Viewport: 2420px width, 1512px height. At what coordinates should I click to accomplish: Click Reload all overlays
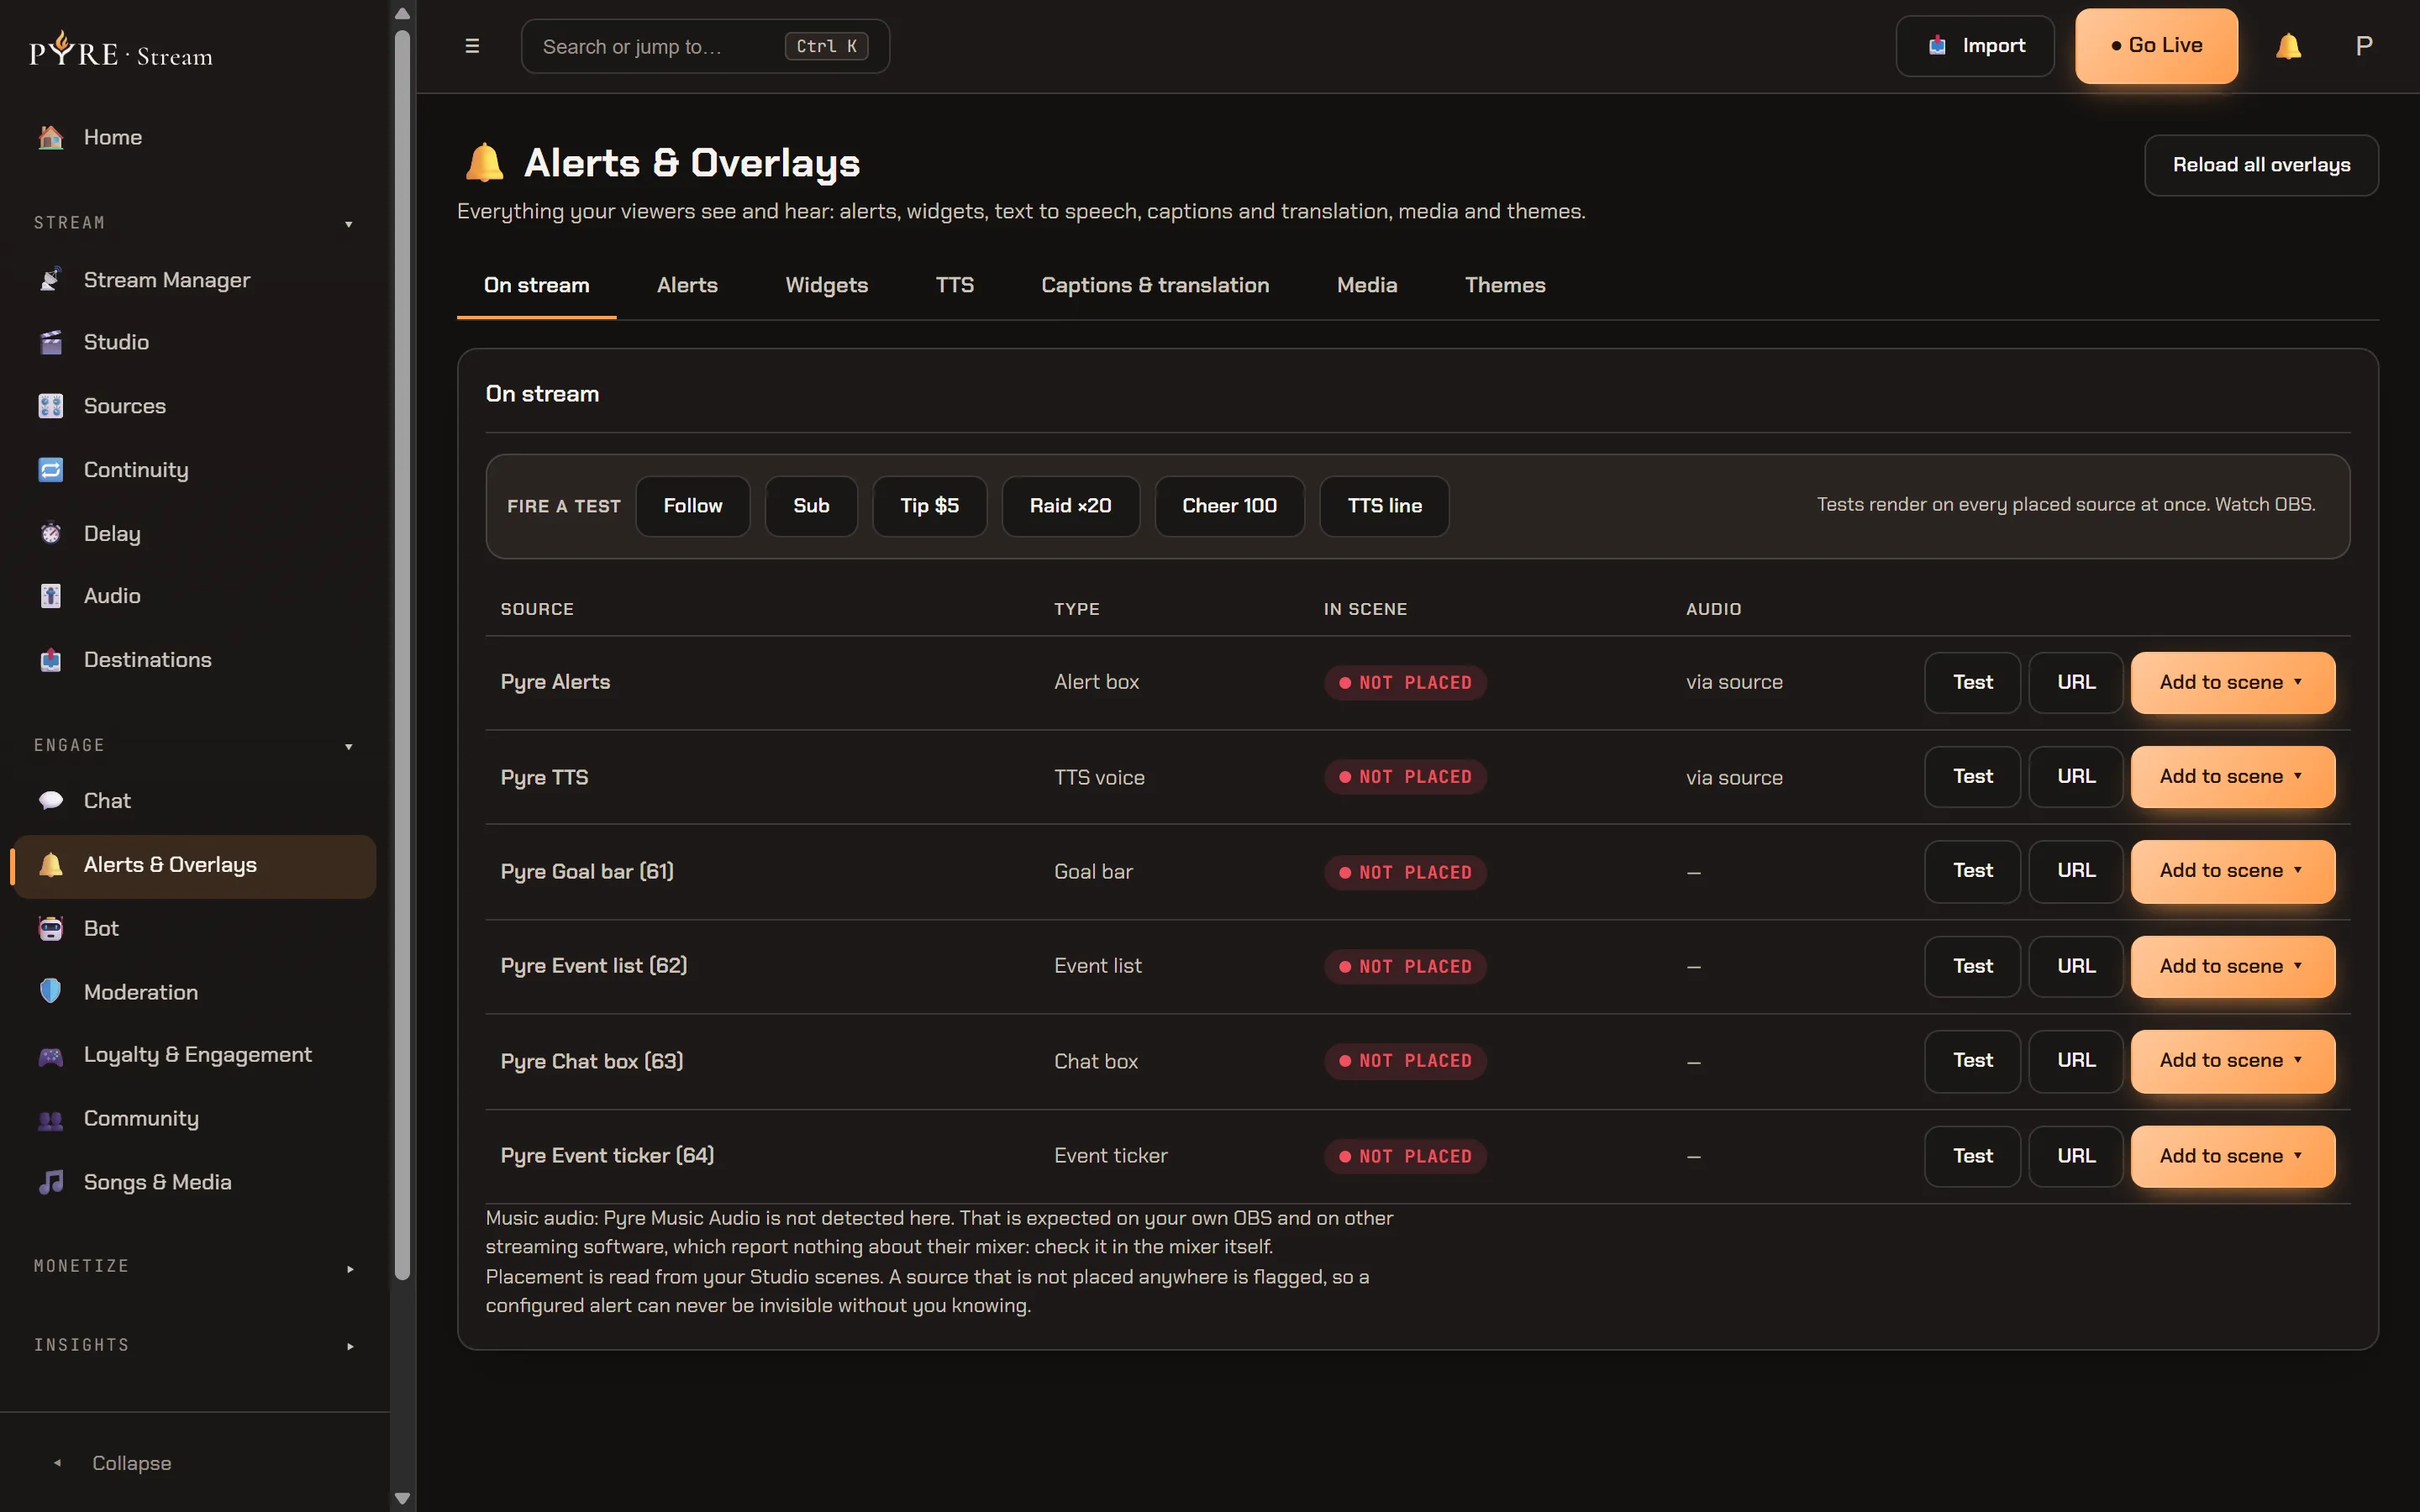2261,165
